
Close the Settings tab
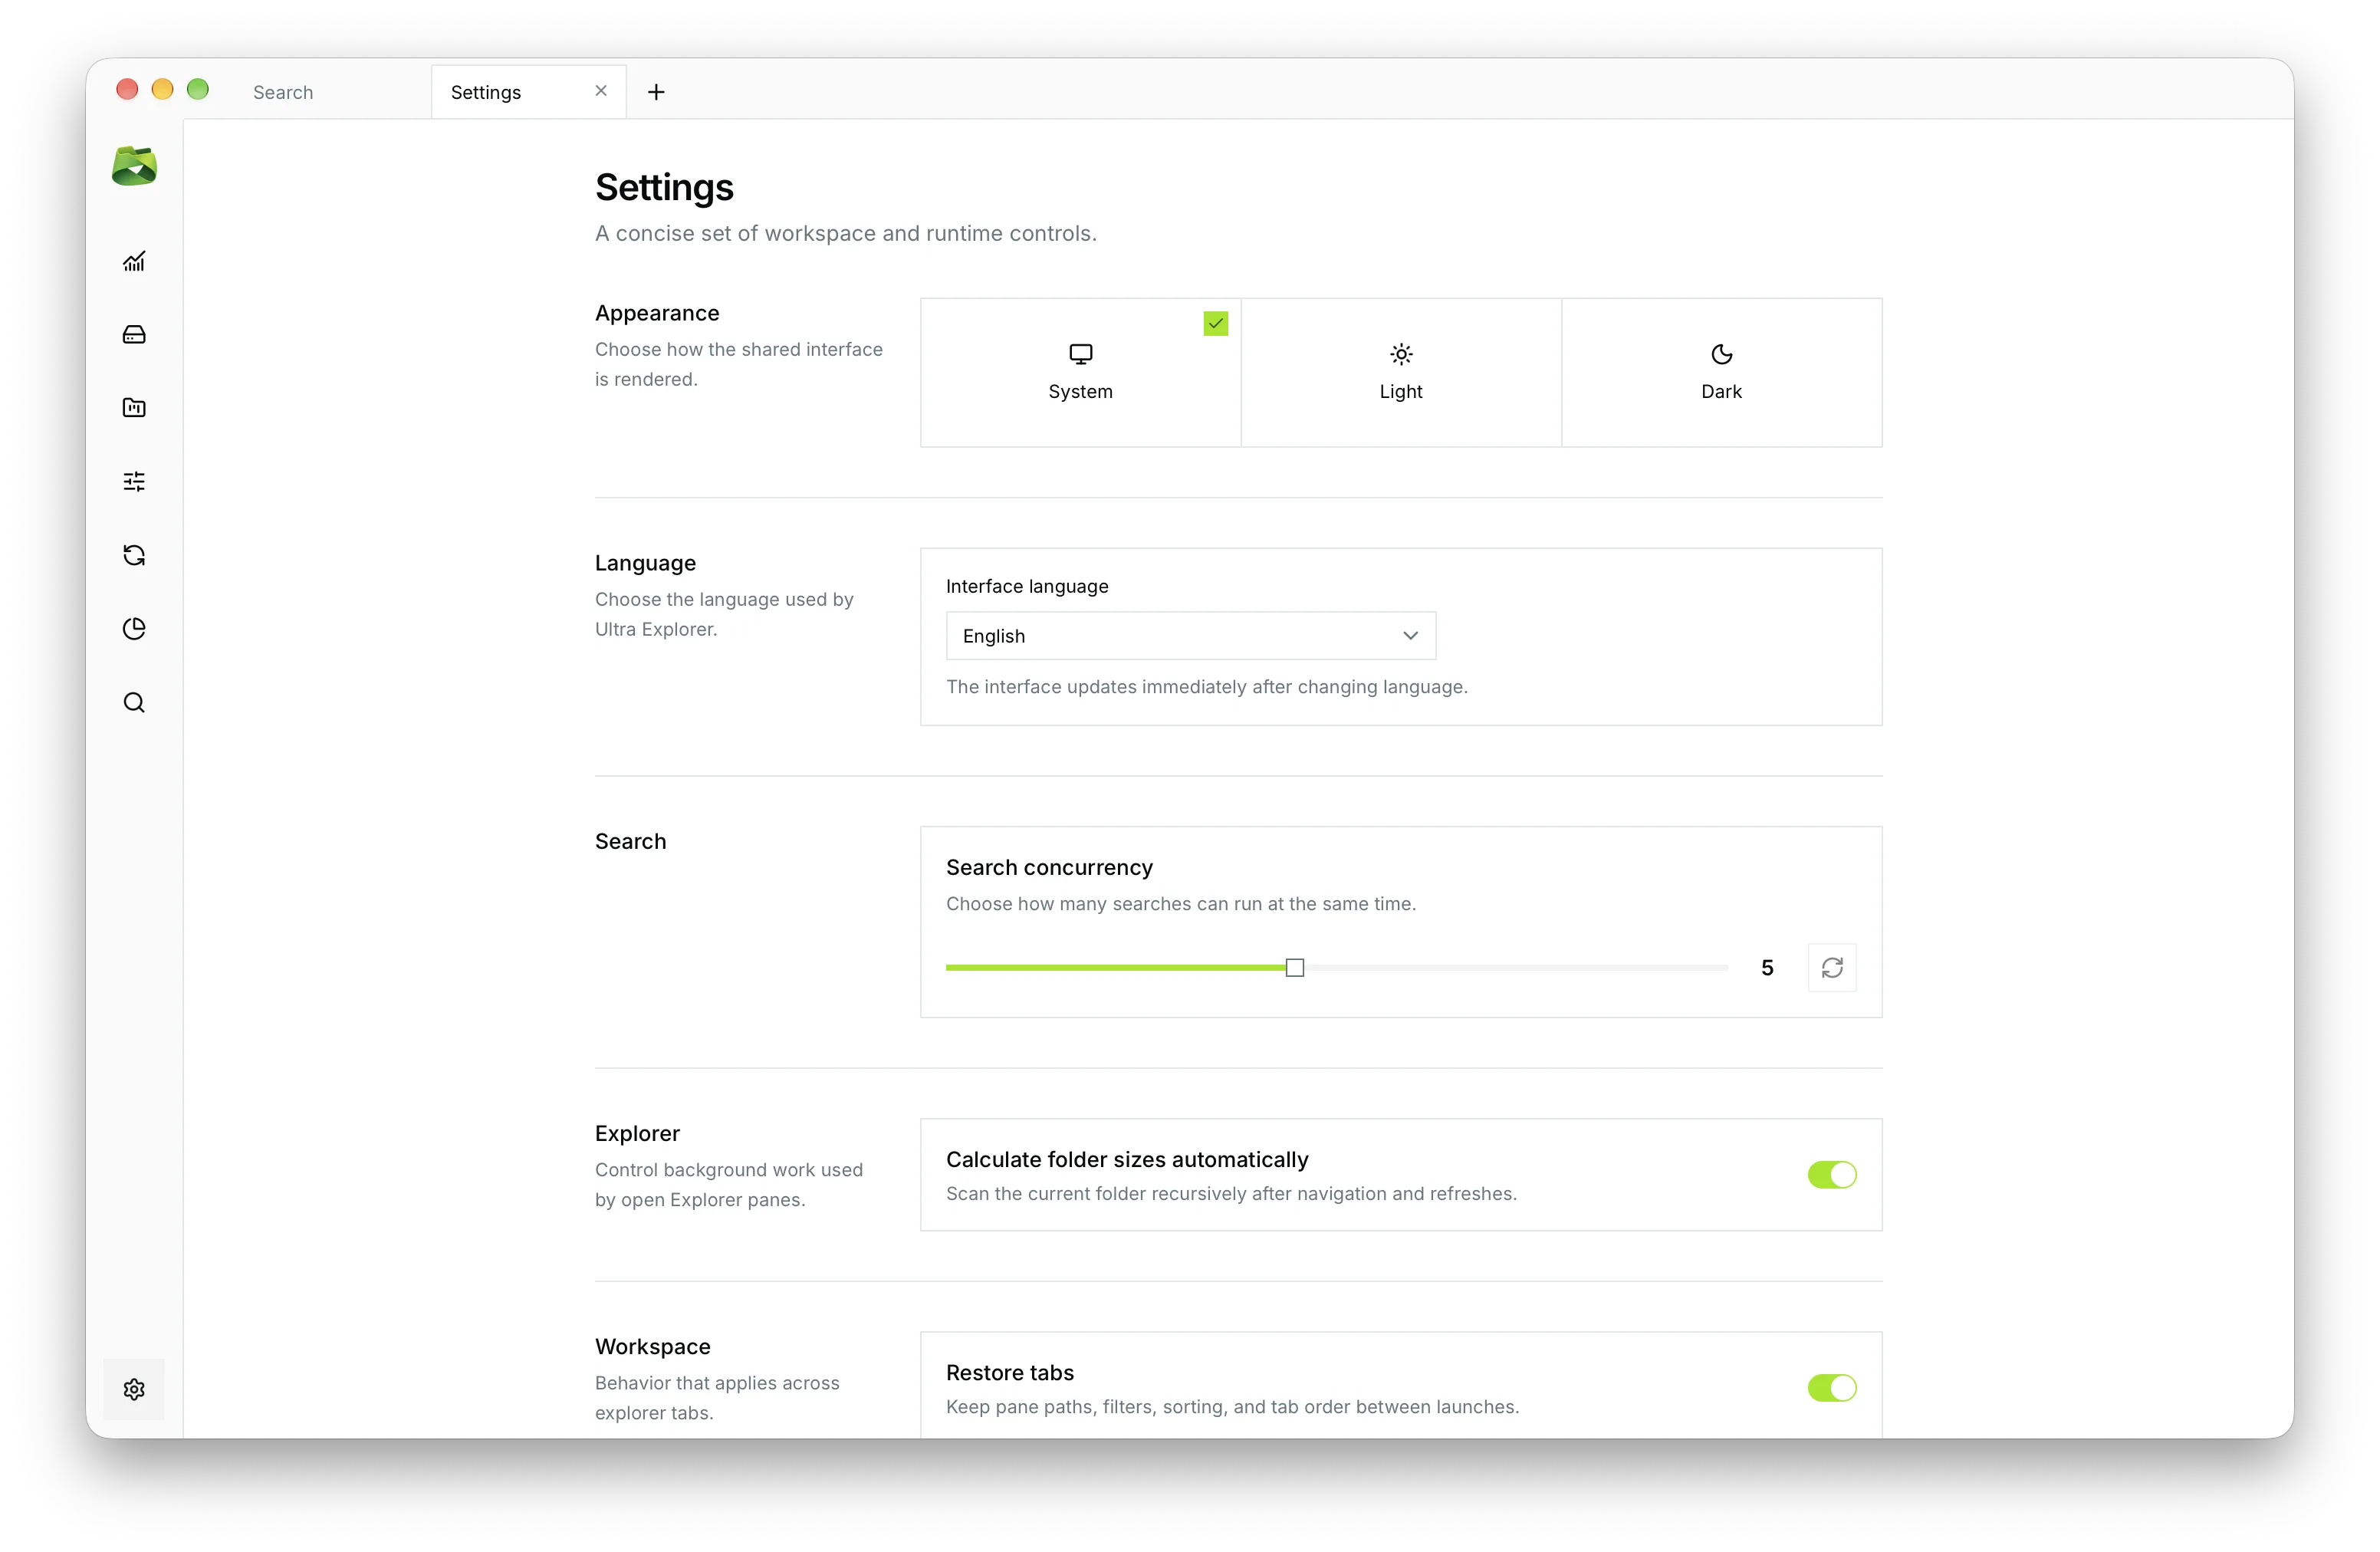(601, 91)
